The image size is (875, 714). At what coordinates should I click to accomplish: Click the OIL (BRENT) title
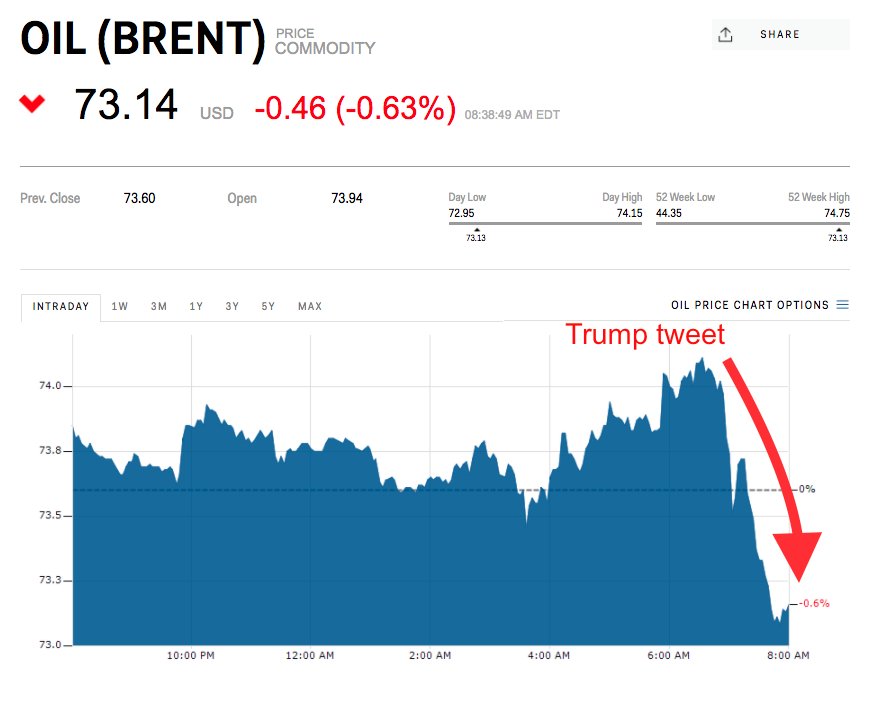point(142,38)
